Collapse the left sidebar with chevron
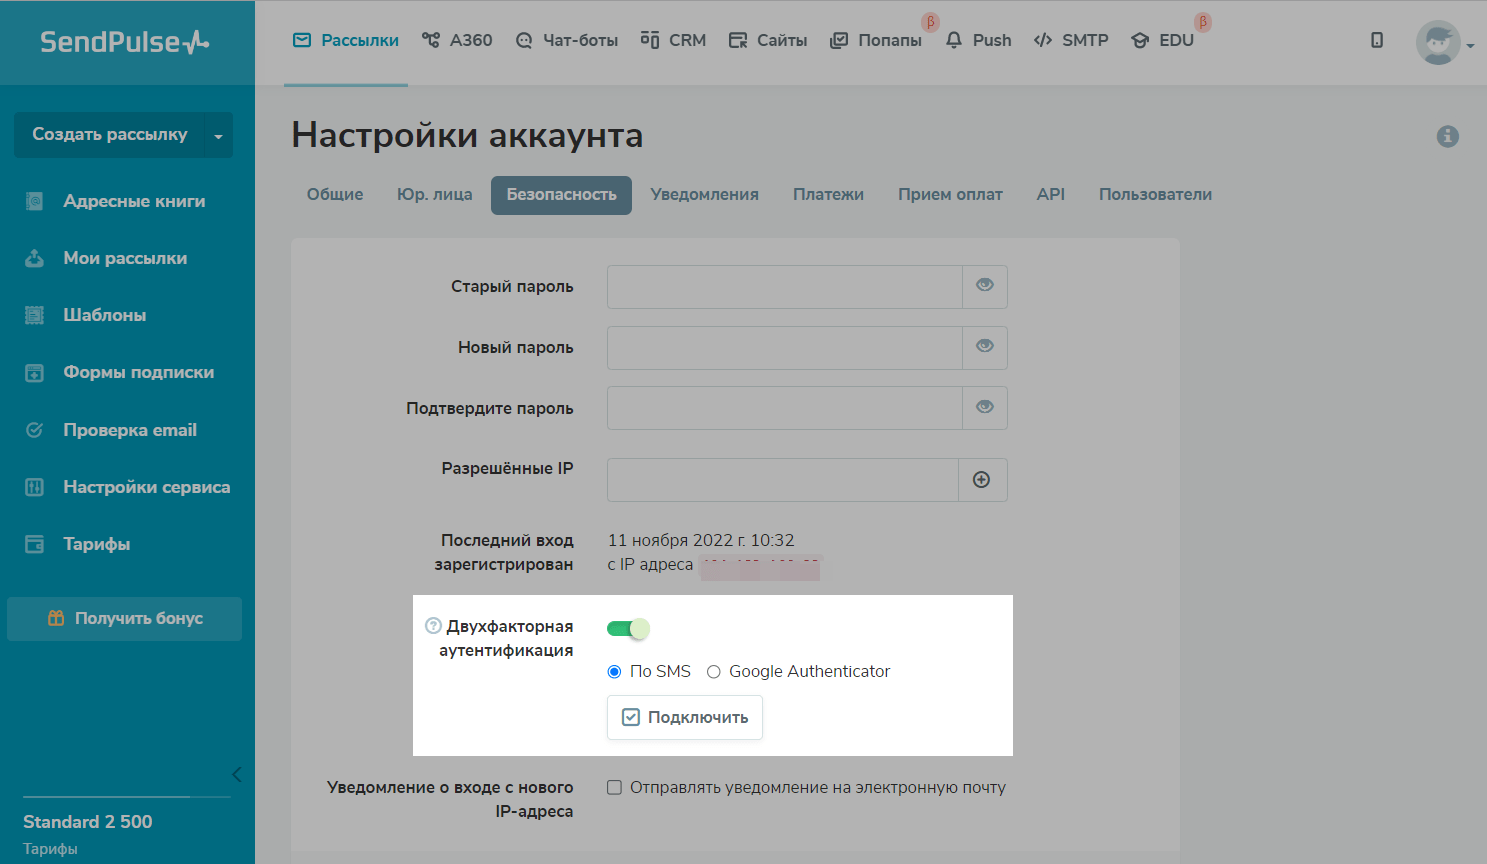 236,774
